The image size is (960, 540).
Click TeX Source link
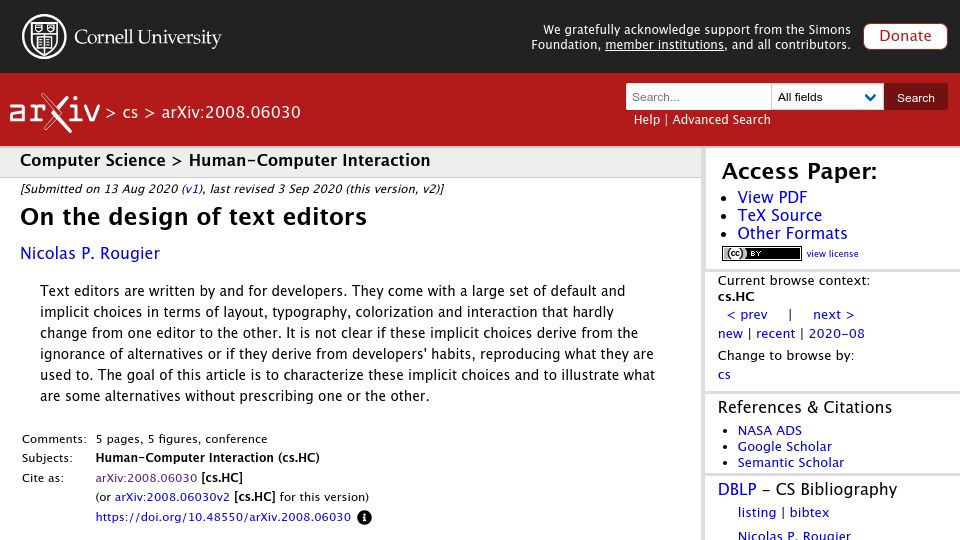click(x=779, y=215)
